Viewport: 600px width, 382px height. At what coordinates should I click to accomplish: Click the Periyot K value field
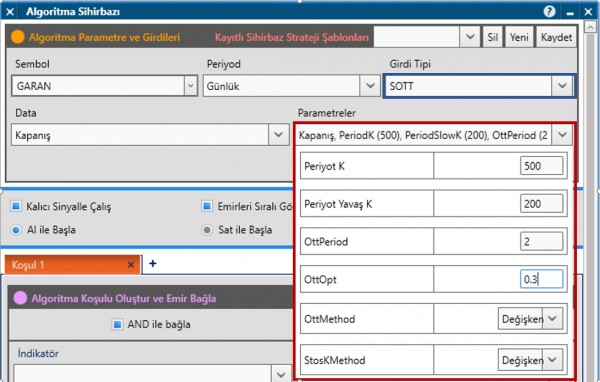coord(541,166)
